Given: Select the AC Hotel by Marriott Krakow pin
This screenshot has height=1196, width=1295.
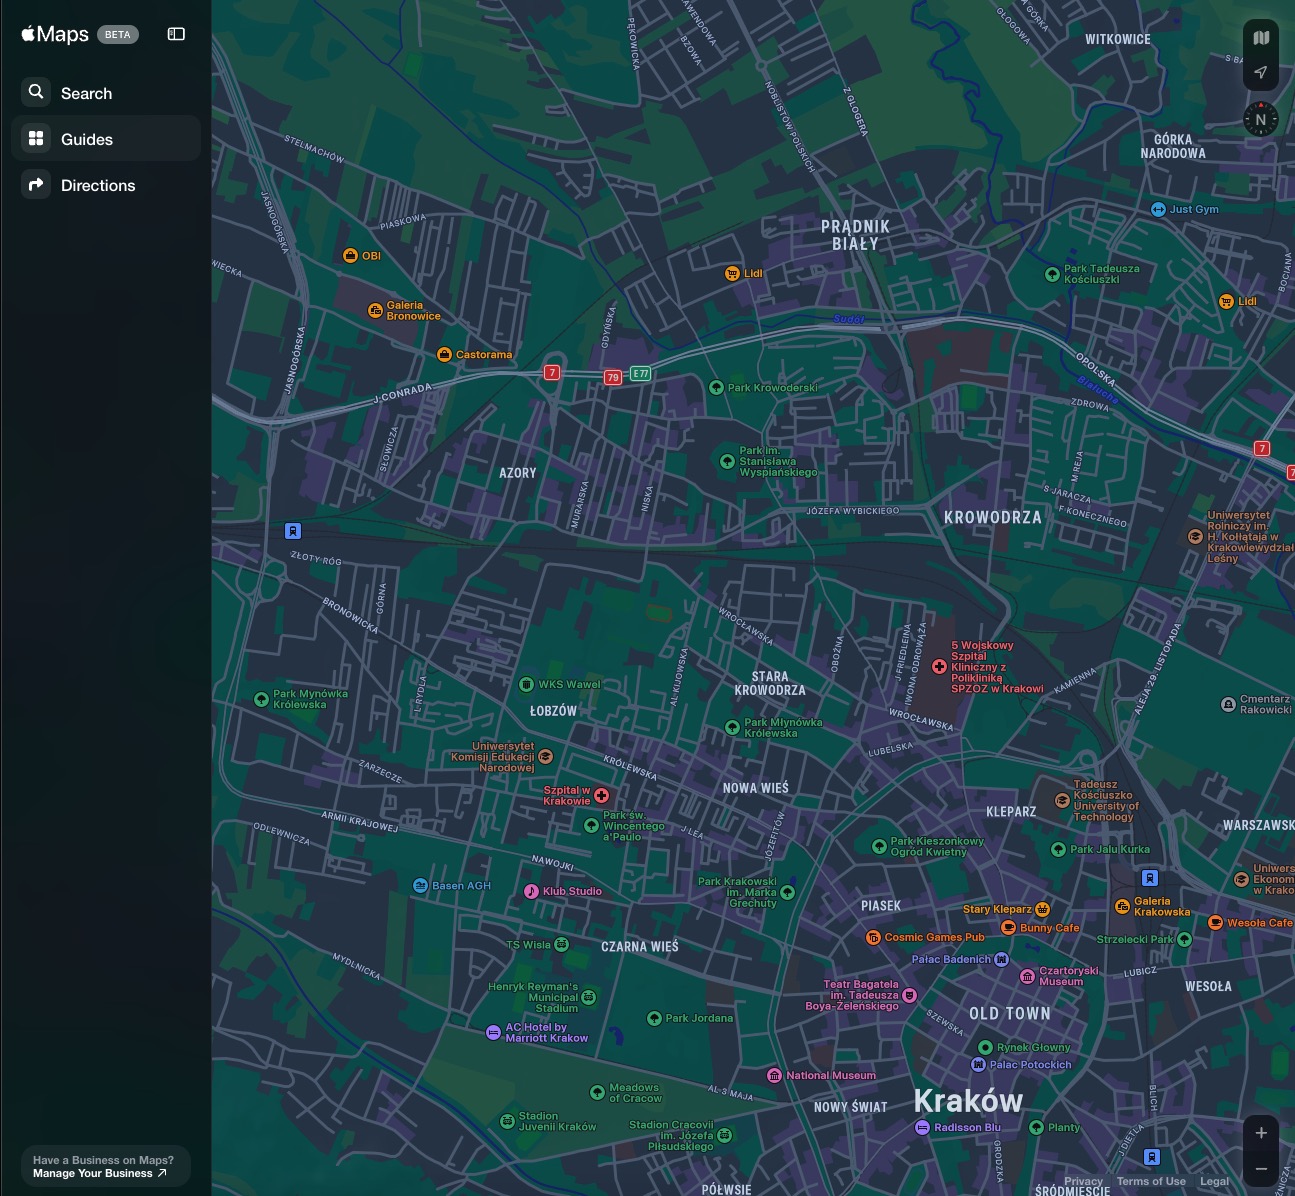Looking at the screenshot, I should coord(493,1032).
